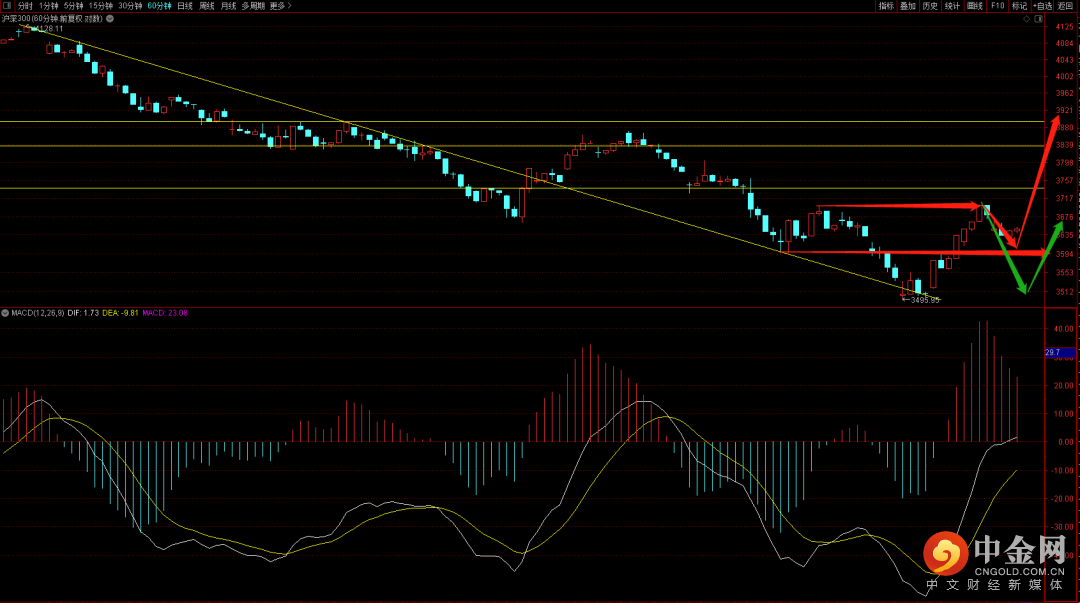The width and height of the screenshot is (1080, 603).
Task: Add stock via +自选 button
Action: (1043, 6)
